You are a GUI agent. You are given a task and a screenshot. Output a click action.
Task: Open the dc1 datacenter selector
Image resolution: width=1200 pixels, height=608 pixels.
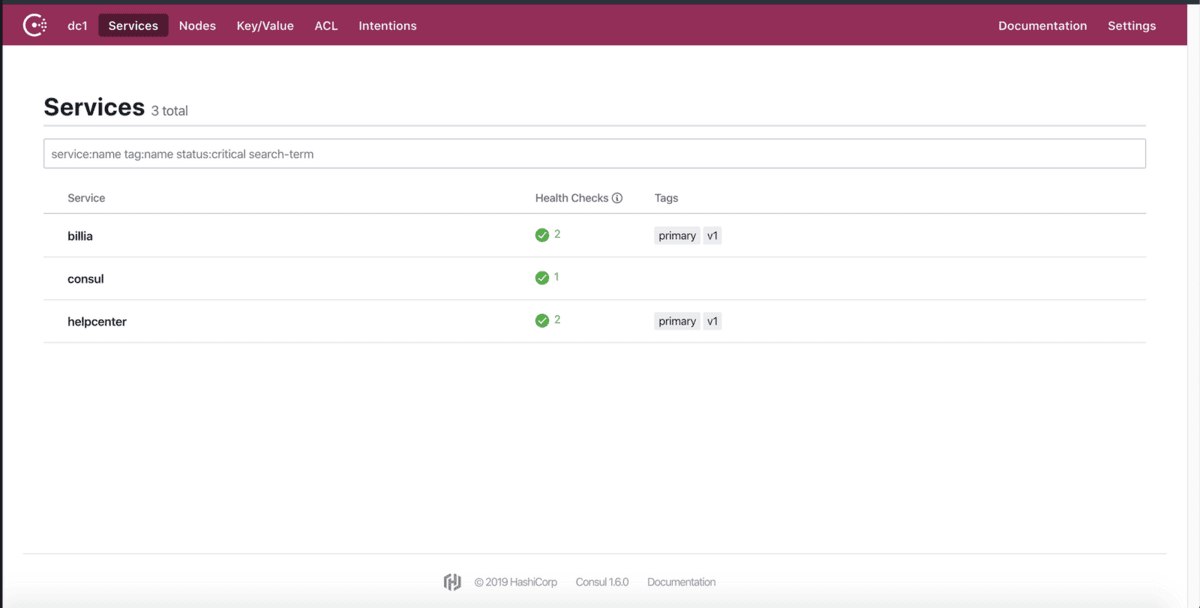pos(77,26)
